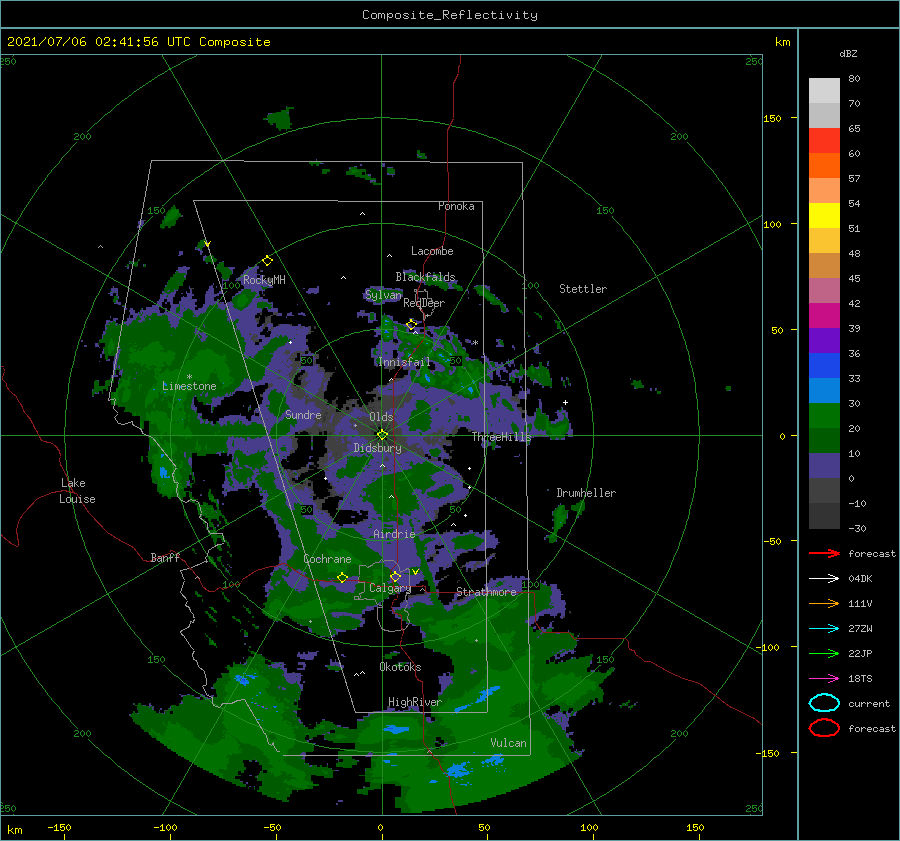The height and width of the screenshot is (841, 900).
Task: Click the white plus marker east of ThreeHills
Action: tap(565, 402)
